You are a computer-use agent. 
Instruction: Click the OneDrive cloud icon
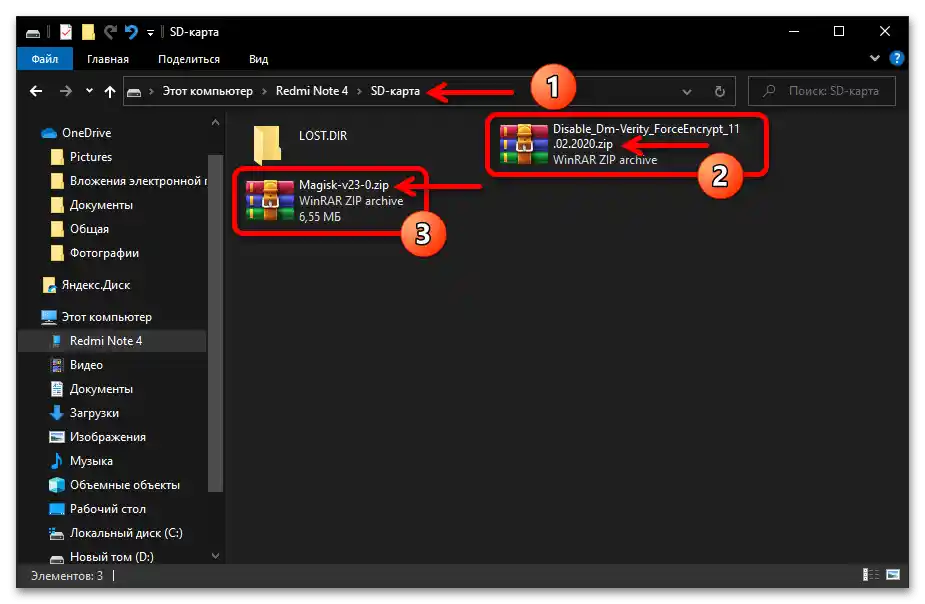[x=49, y=133]
